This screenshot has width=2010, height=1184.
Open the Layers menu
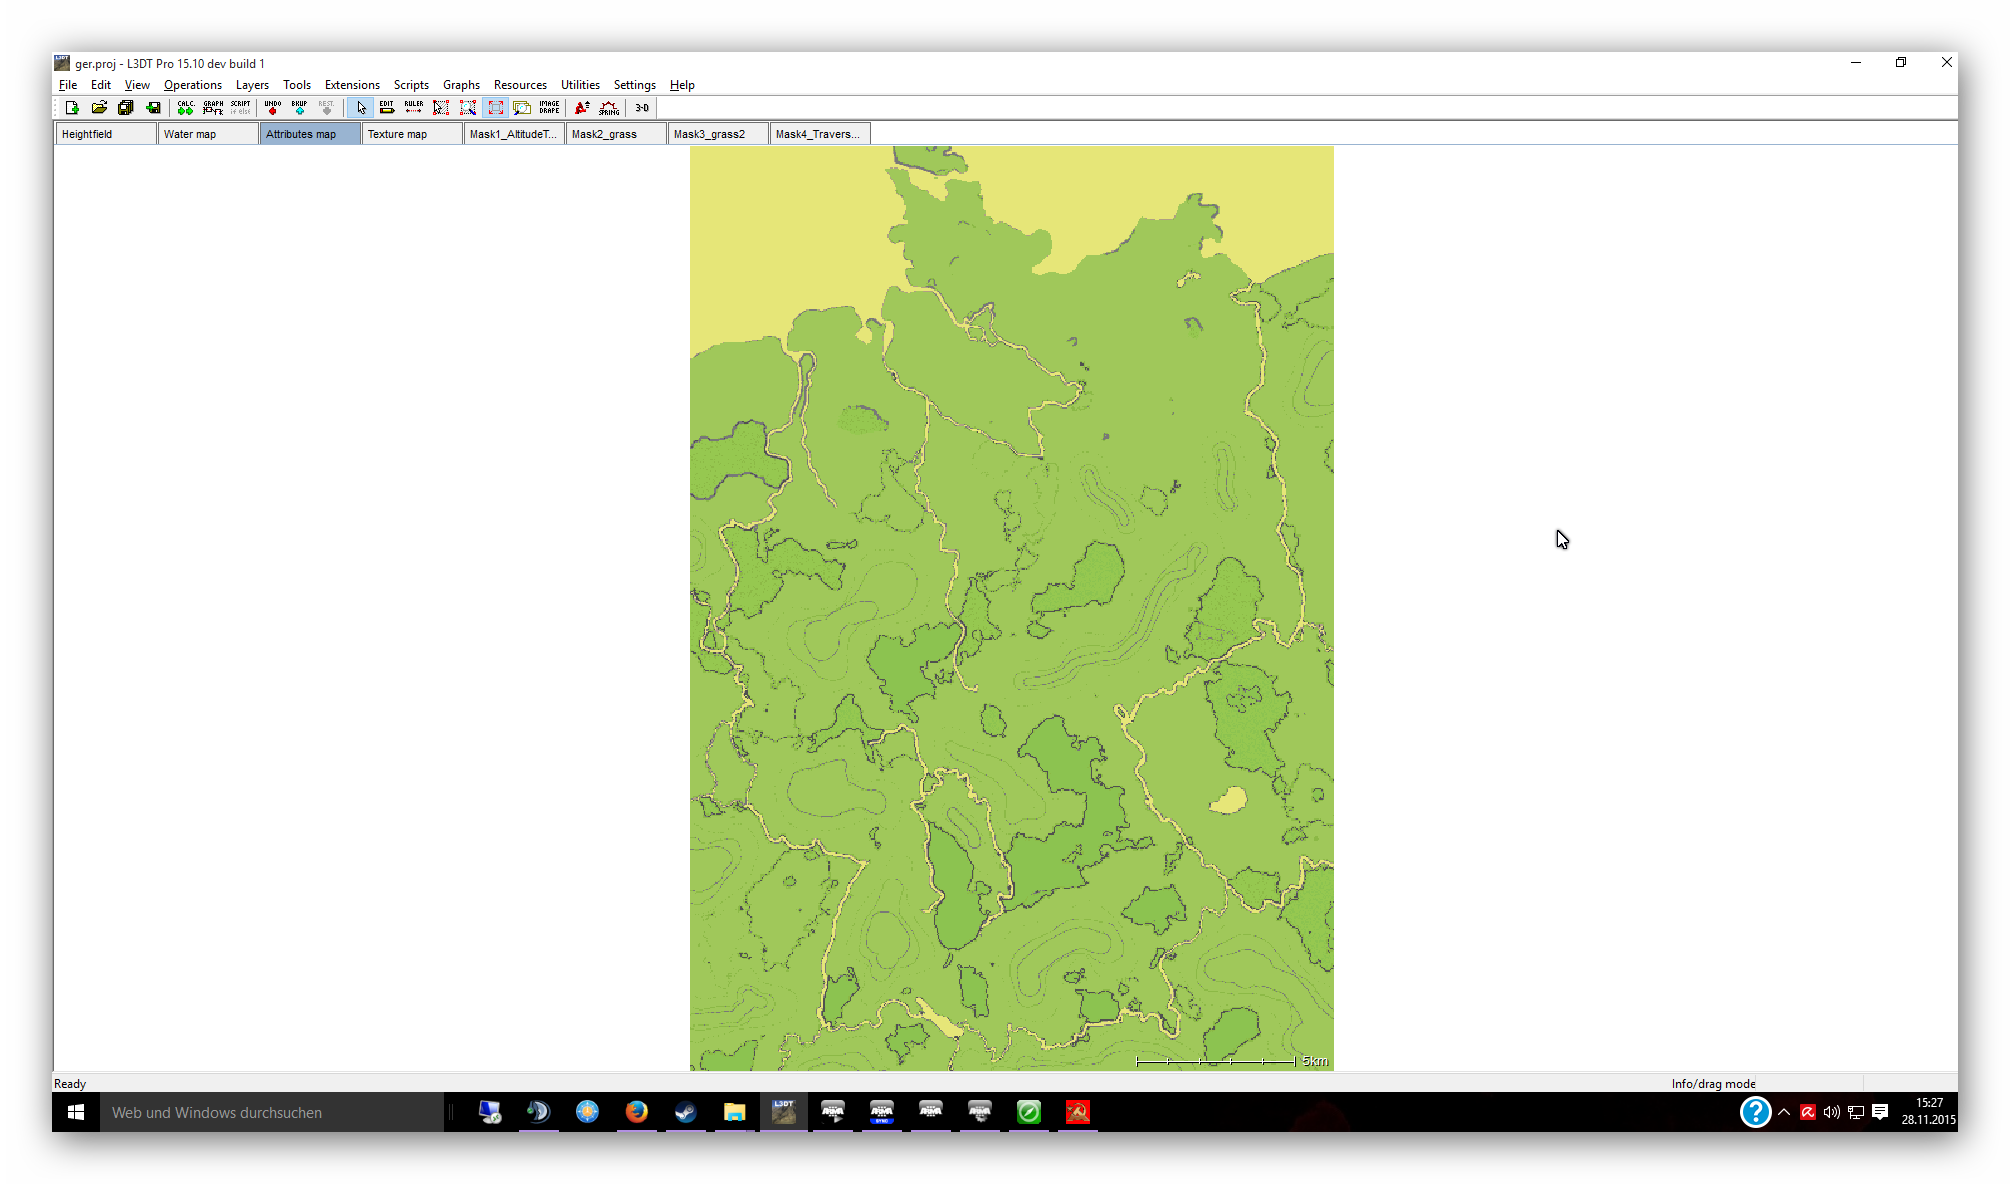tap(252, 85)
